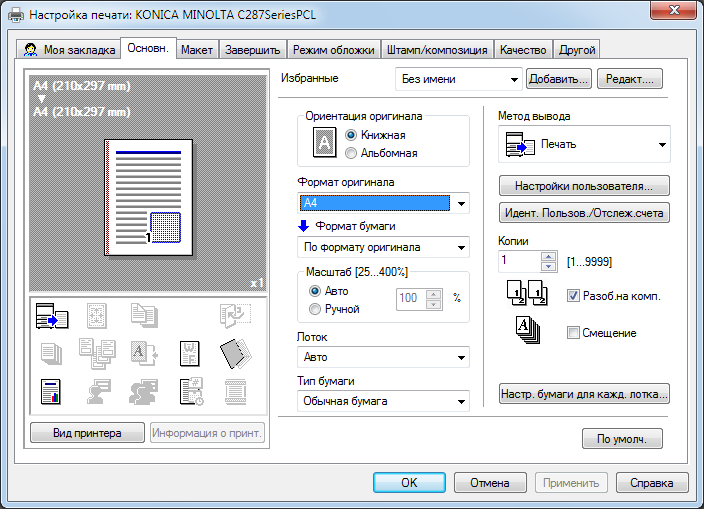This screenshot has width=704, height=509.
Task: Click the grayed letter A overlay icon
Action: [x=144, y=354]
